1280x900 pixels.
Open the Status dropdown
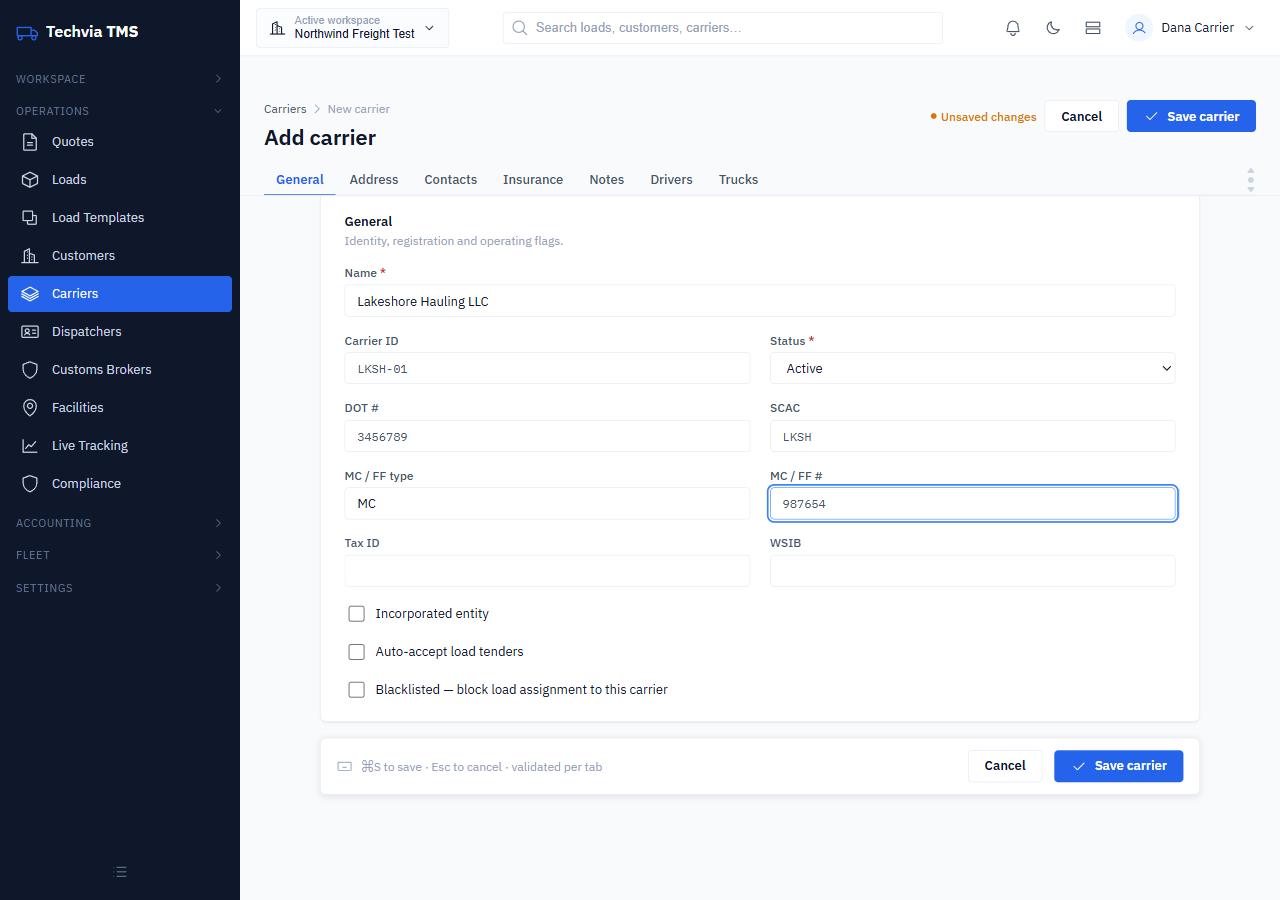972,368
